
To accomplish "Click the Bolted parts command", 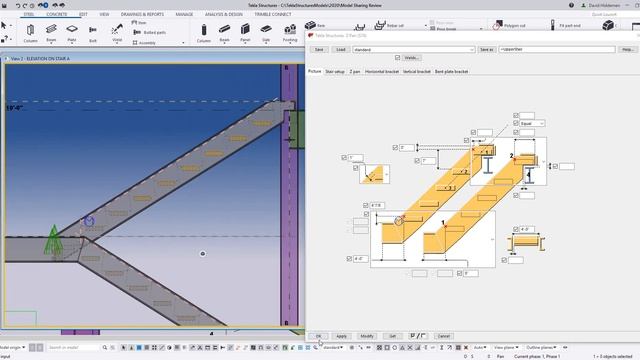I will [149, 32].
